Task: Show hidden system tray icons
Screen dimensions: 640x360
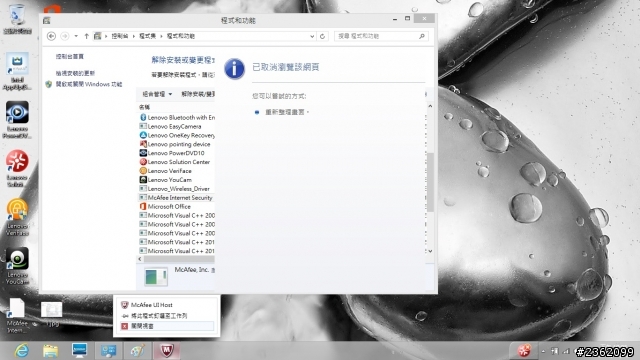Action: (543, 351)
